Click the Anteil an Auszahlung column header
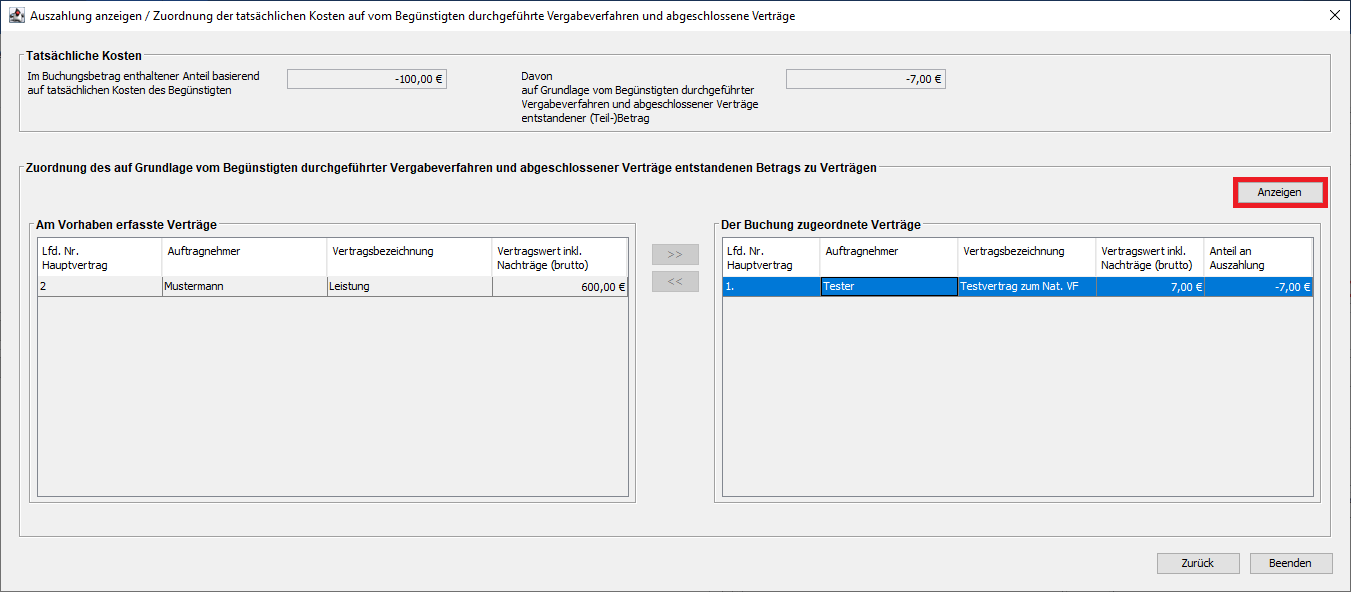The width and height of the screenshot is (1351, 592). click(1258, 258)
